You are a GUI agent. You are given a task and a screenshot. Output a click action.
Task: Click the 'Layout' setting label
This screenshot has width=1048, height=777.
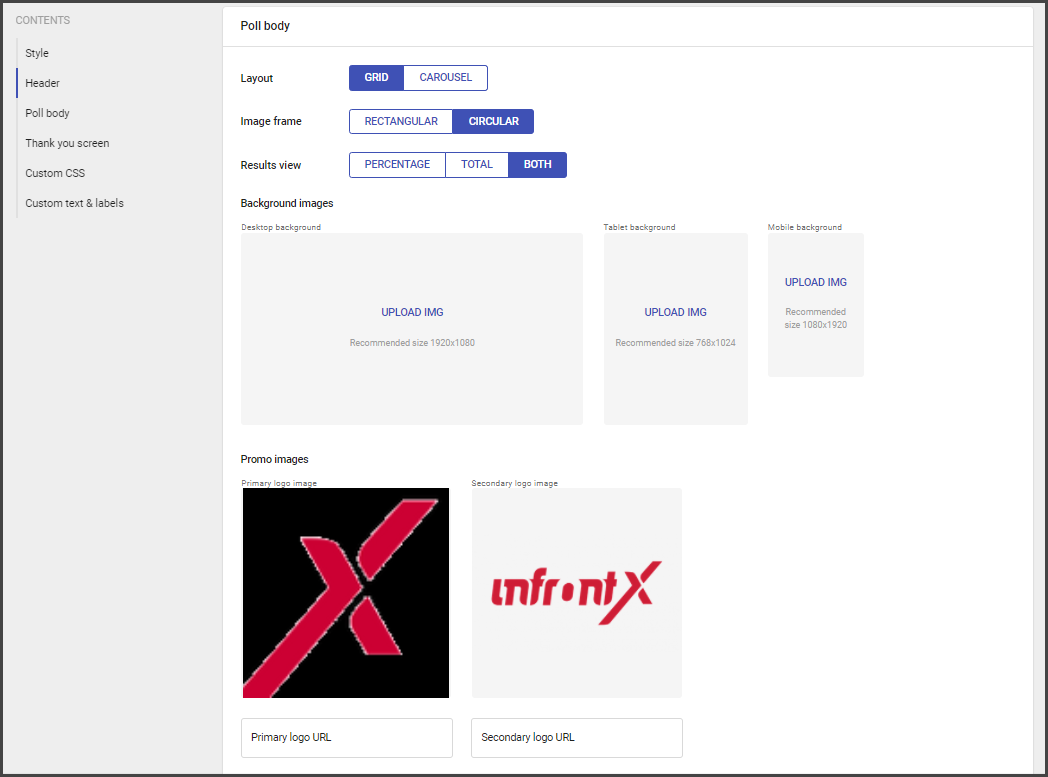point(257,78)
